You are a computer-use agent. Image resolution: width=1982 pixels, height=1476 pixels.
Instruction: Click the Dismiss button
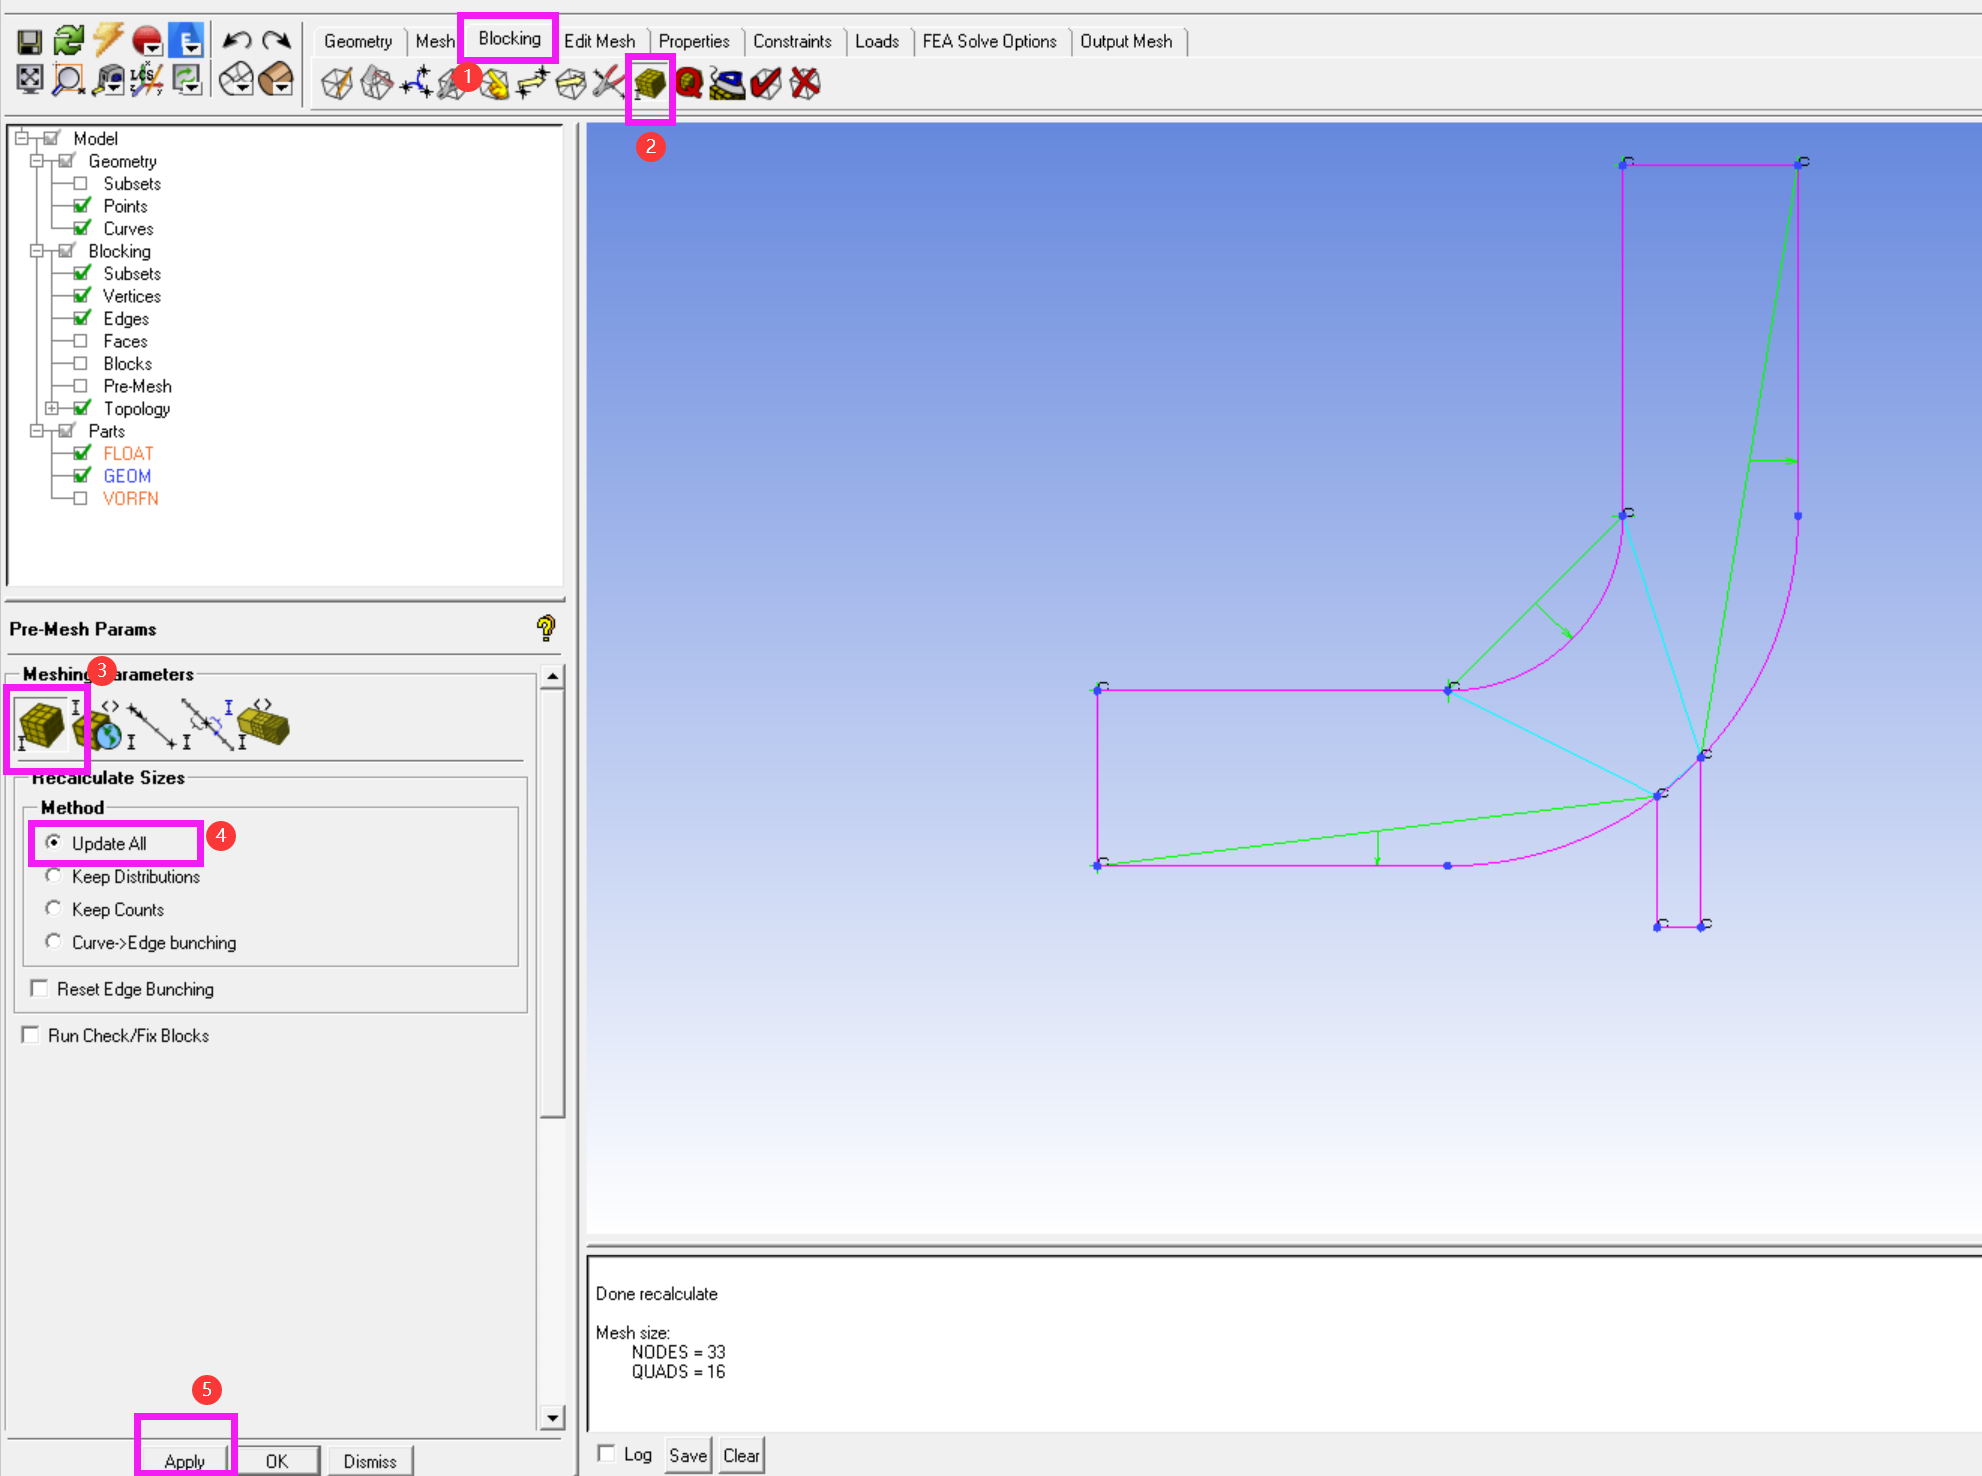point(370,1460)
